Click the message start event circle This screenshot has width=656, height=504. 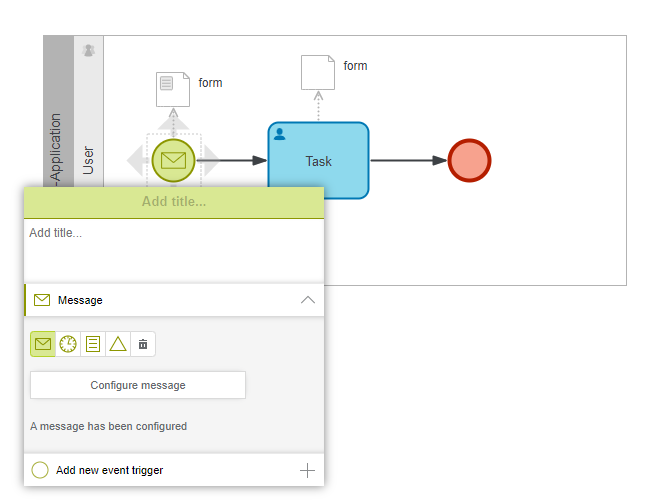pyautogui.click(x=173, y=160)
